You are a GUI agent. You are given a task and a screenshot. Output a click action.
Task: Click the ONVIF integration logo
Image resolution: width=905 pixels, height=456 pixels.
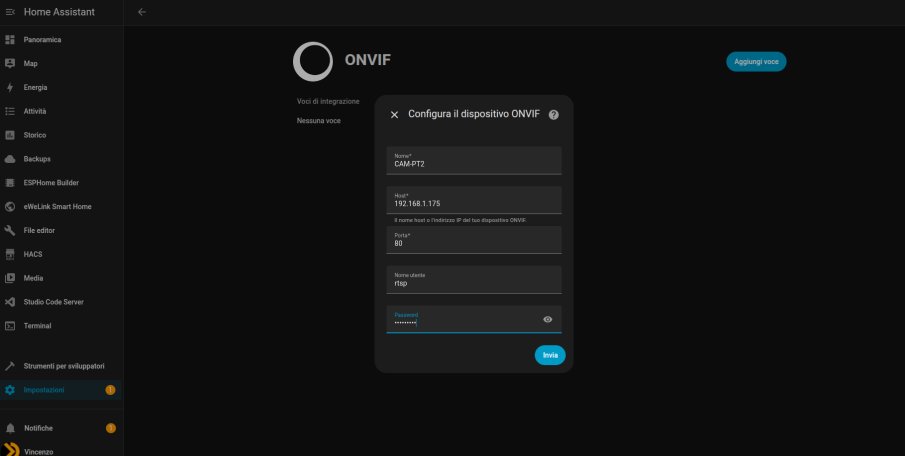(313, 61)
